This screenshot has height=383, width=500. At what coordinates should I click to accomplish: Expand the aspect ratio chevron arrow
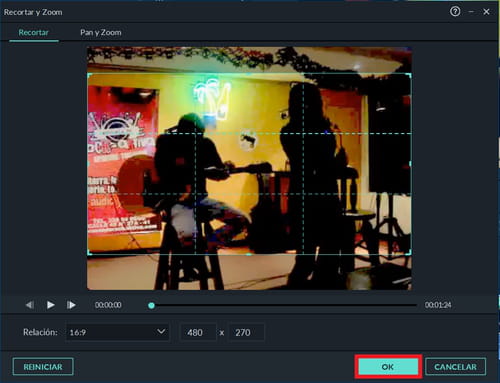(x=161, y=332)
